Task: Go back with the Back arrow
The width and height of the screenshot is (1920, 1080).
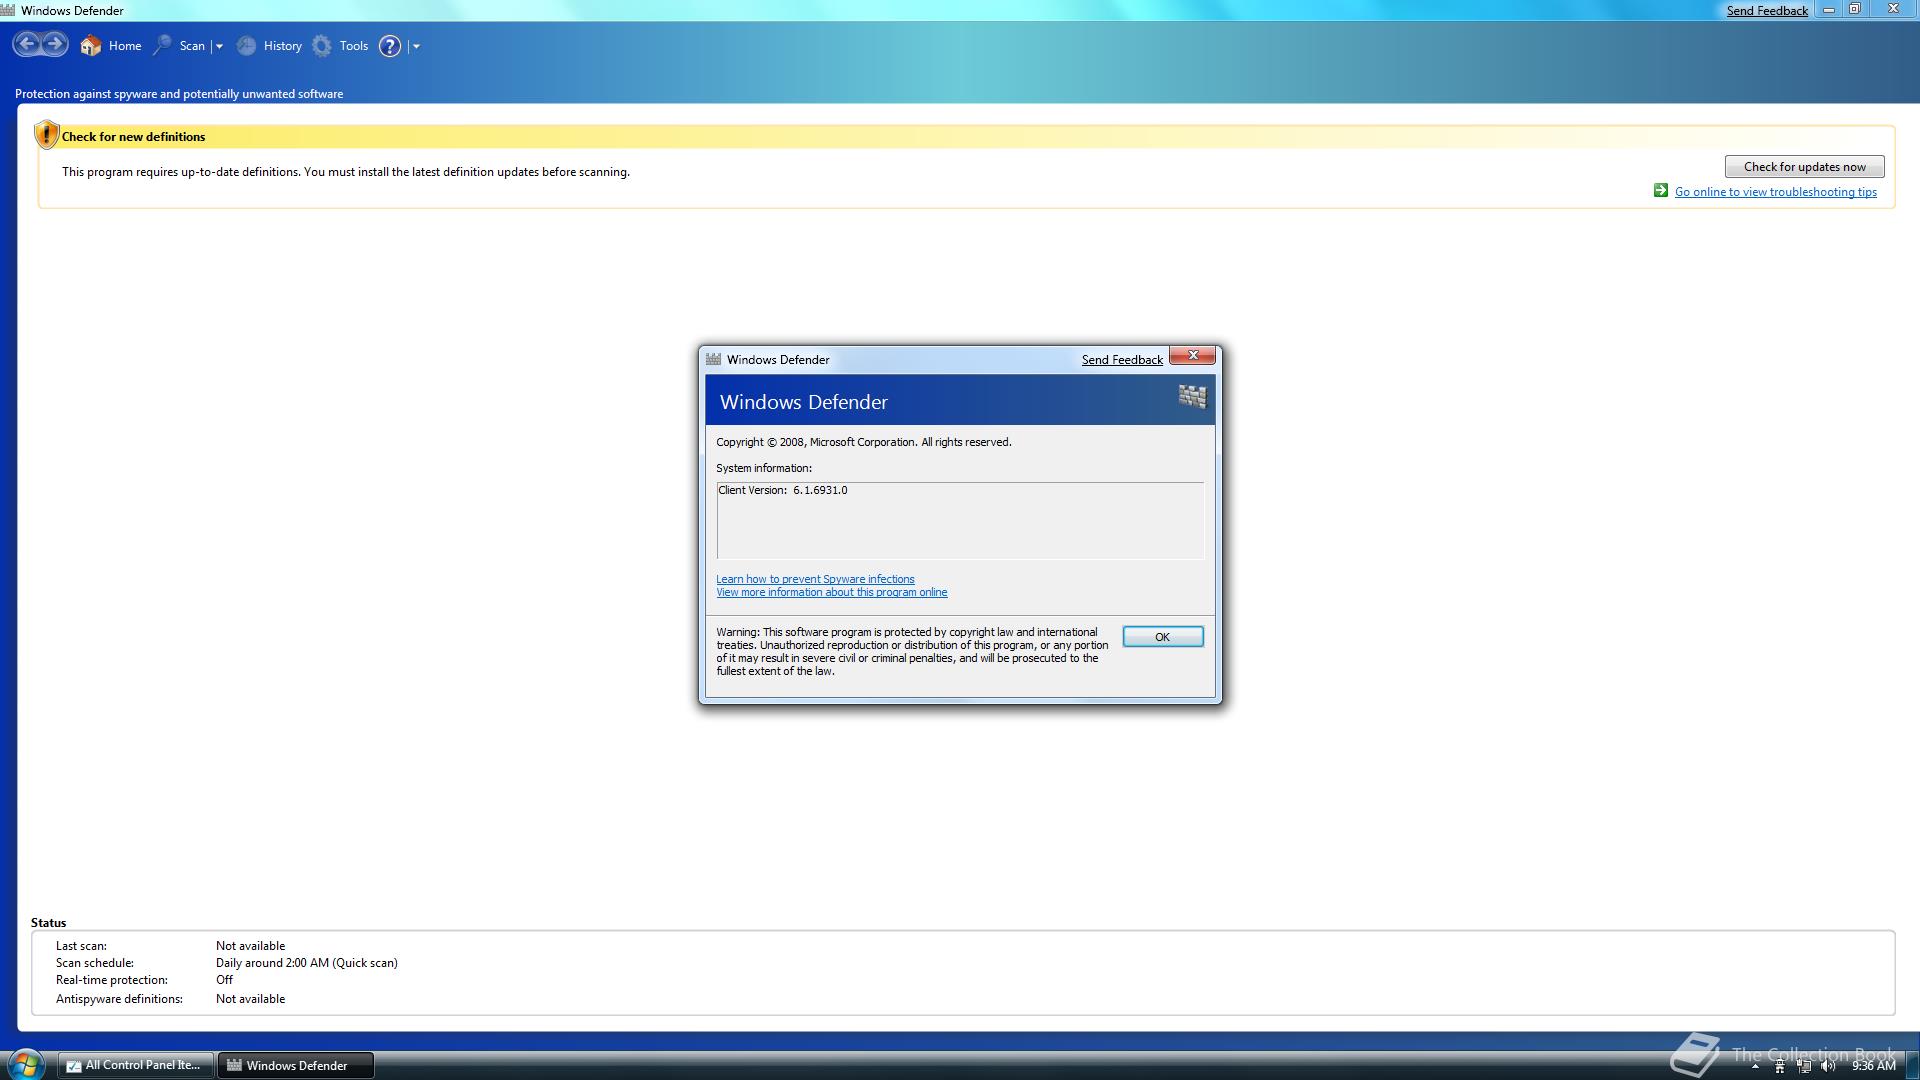Action: 27,44
